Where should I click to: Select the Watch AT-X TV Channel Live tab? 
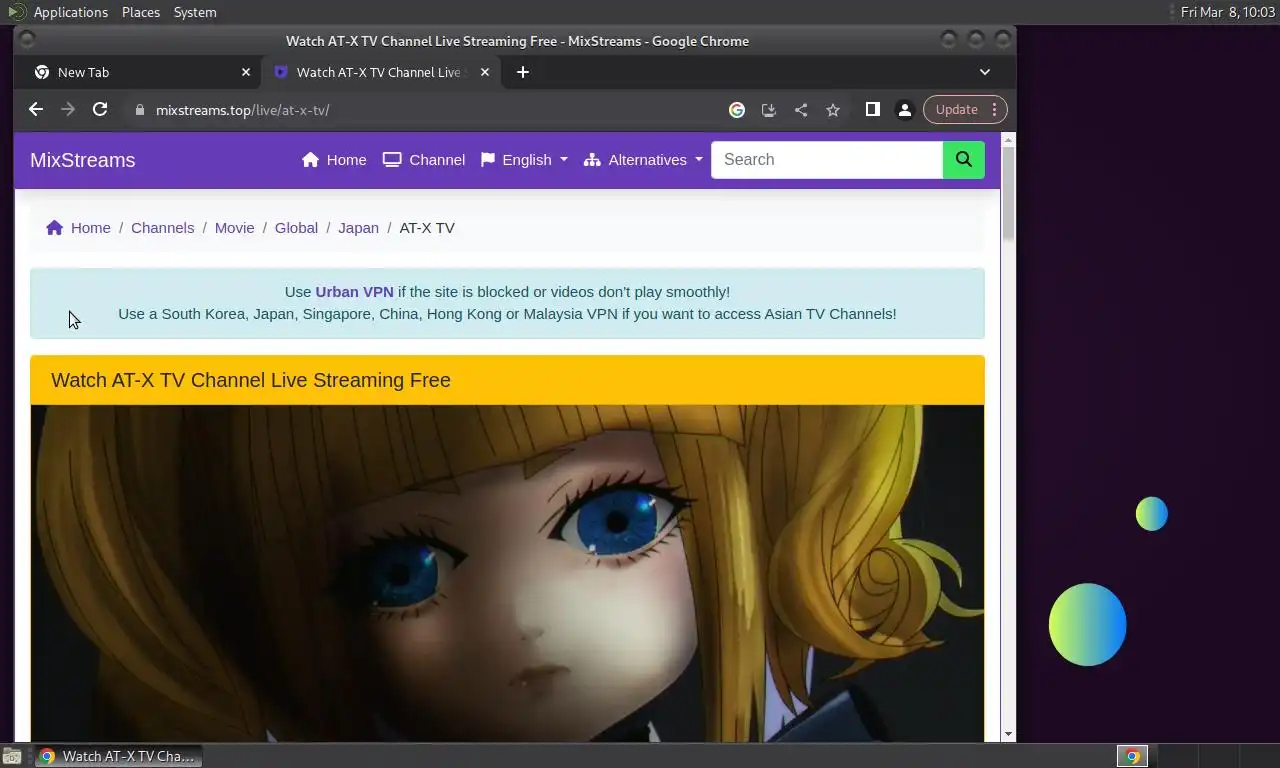(x=381, y=72)
